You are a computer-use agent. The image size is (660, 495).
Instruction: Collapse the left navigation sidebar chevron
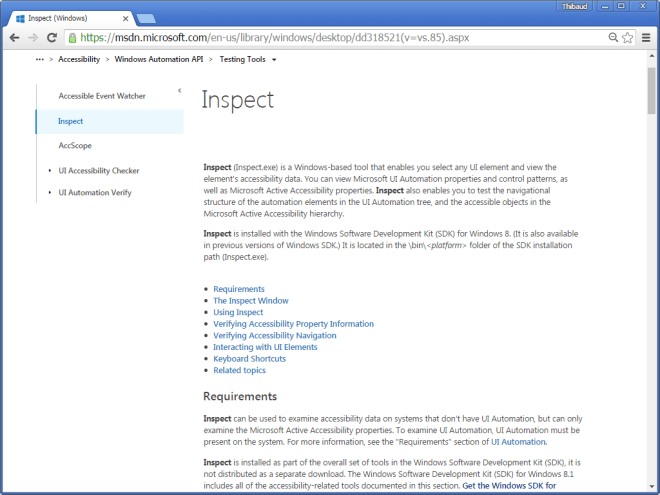click(x=179, y=91)
